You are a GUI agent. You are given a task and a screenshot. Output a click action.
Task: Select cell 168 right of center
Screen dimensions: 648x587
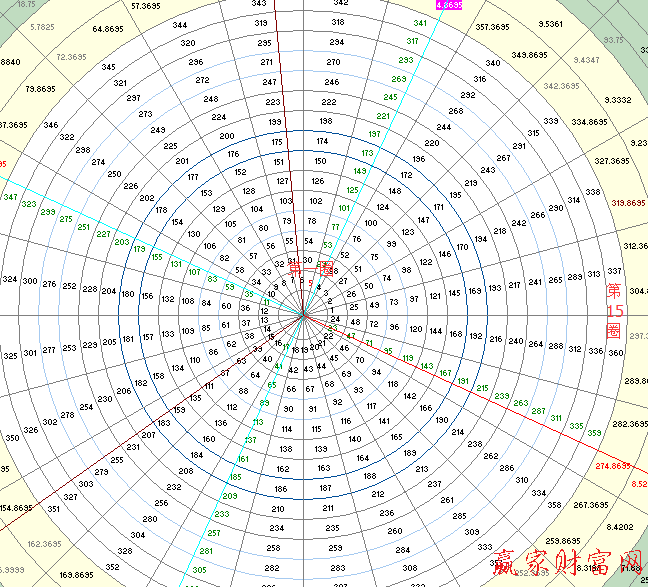456,334
